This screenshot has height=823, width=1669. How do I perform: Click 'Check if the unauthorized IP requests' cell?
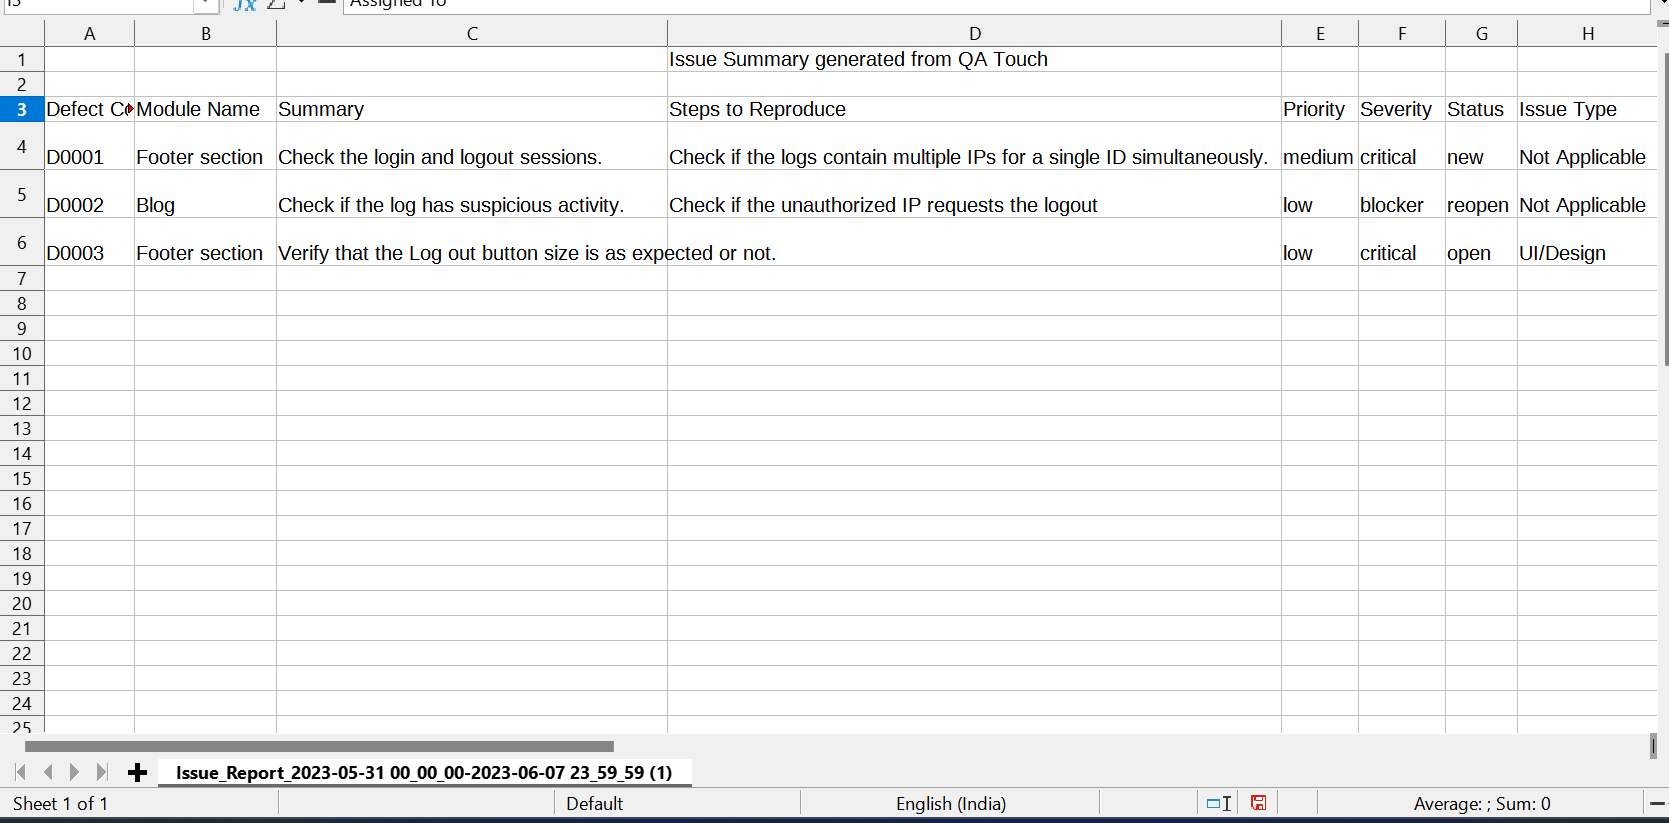click(x=974, y=194)
